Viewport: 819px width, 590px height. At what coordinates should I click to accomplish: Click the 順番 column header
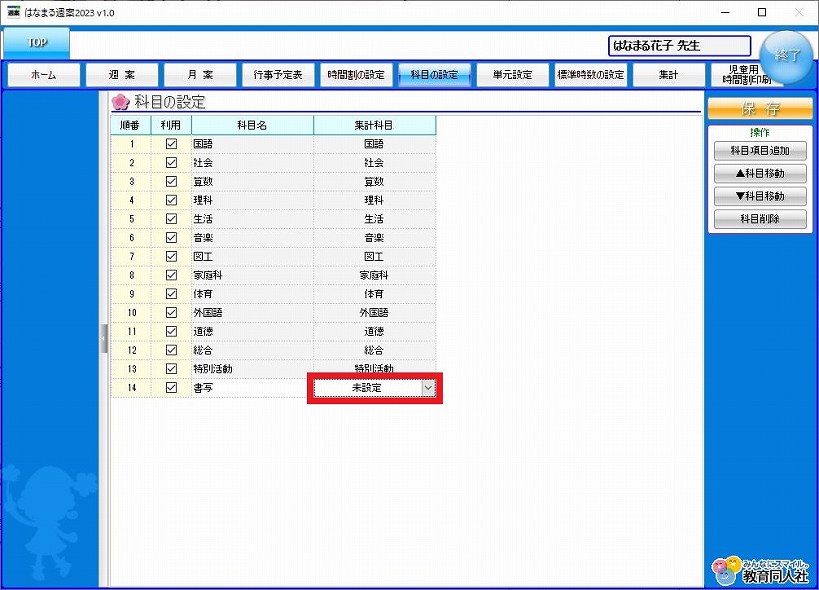[x=131, y=125]
